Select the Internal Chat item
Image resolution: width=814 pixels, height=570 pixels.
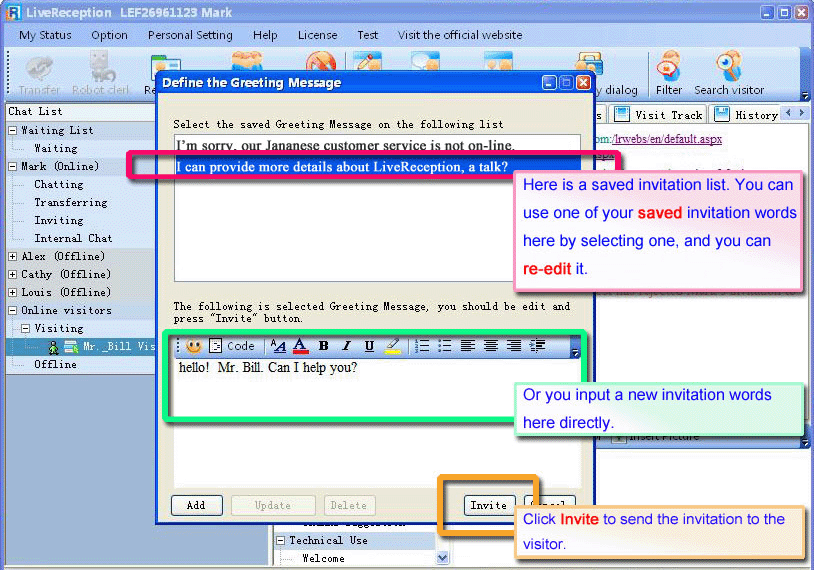click(x=73, y=238)
